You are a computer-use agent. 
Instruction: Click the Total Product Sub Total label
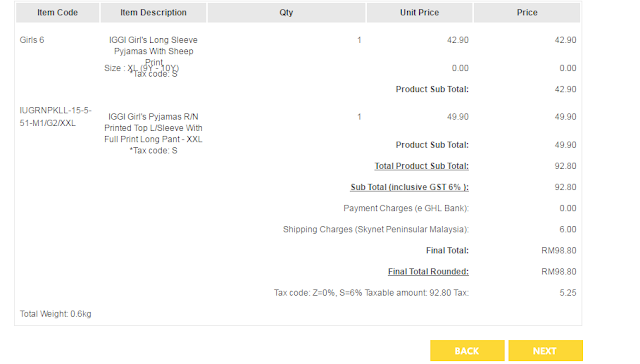pyautogui.click(x=422, y=166)
